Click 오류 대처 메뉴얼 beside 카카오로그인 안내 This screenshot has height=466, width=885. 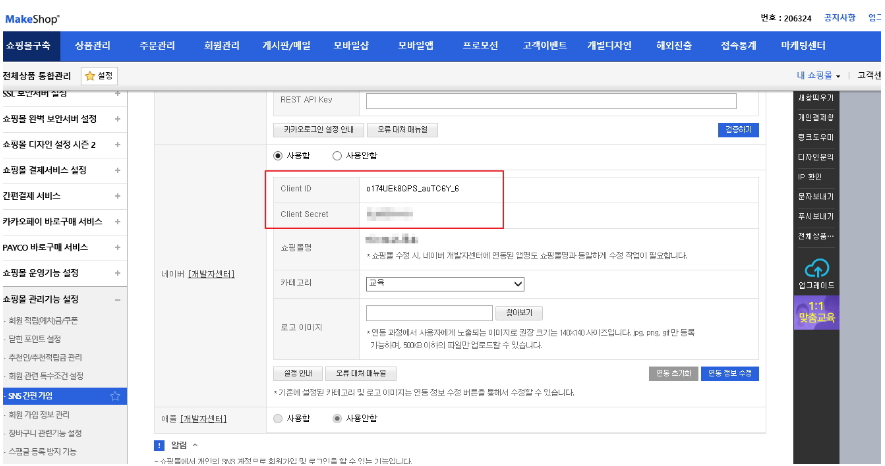402,130
